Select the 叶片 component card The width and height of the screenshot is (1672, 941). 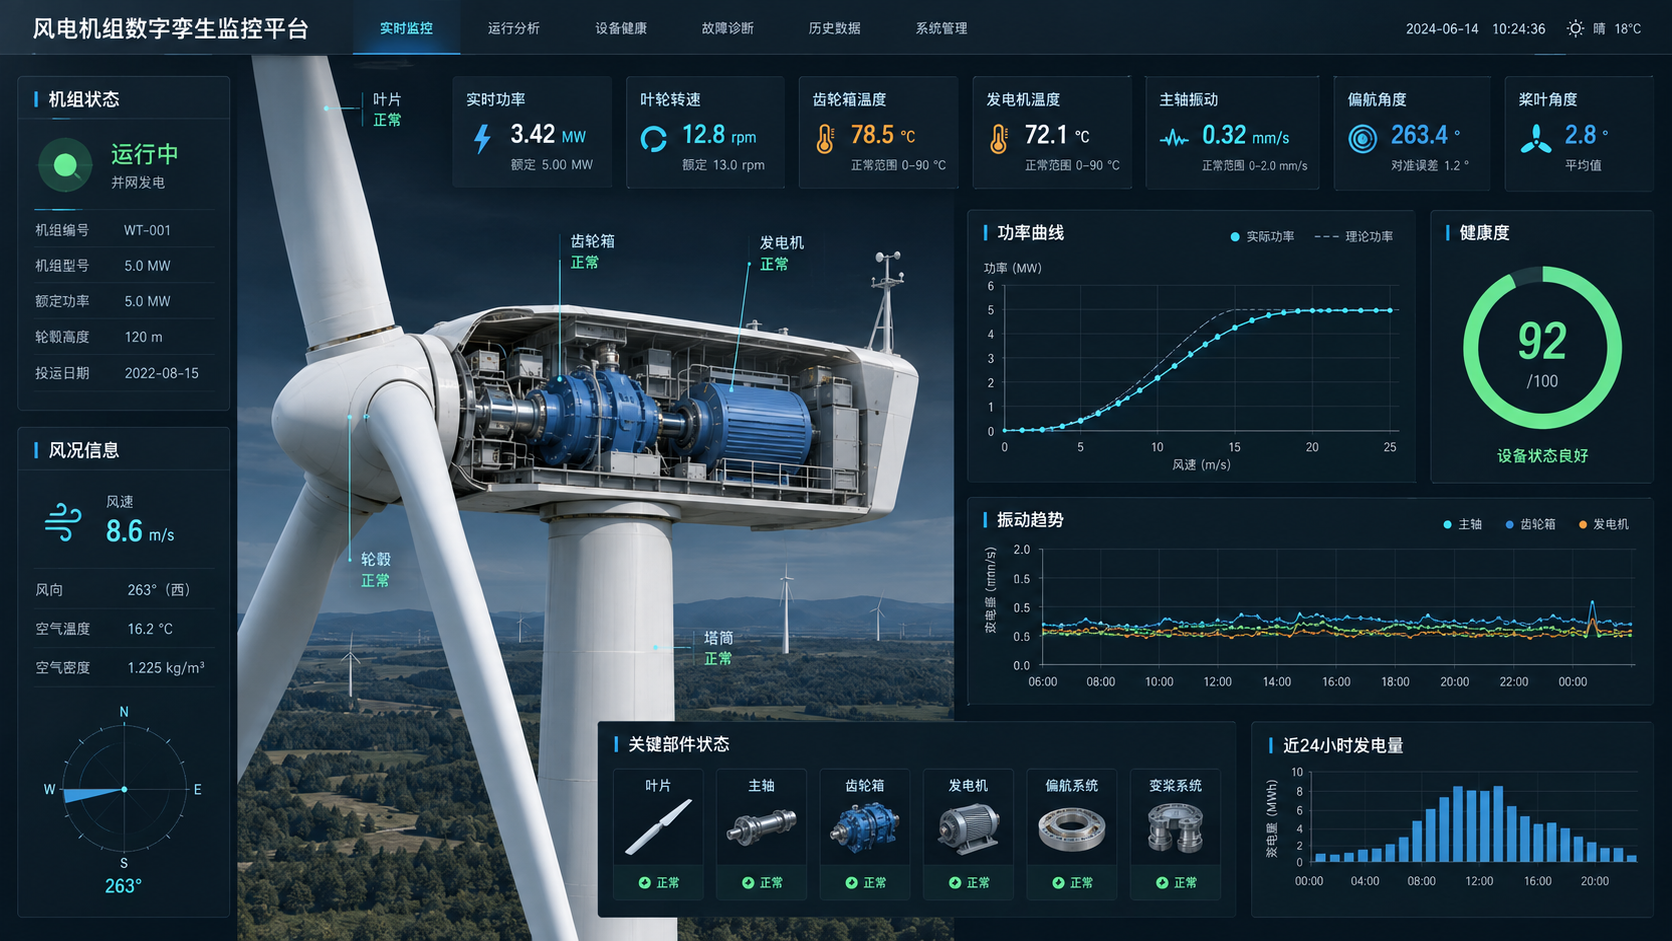pyautogui.click(x=658, y=833)
